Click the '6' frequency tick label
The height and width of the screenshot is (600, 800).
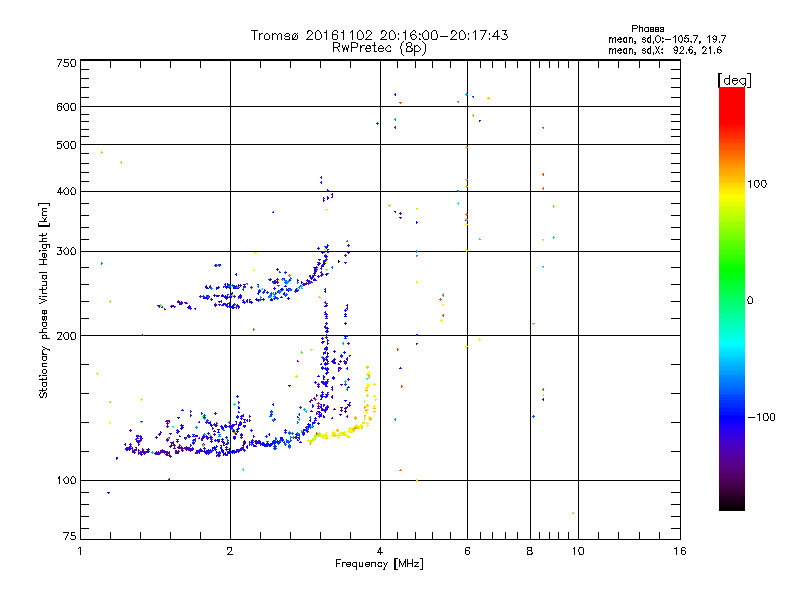coord(467,551)
